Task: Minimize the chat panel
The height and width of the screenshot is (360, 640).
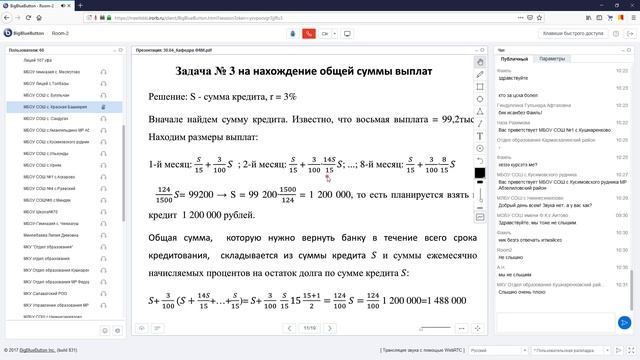Action: click(x=623, y=50)
